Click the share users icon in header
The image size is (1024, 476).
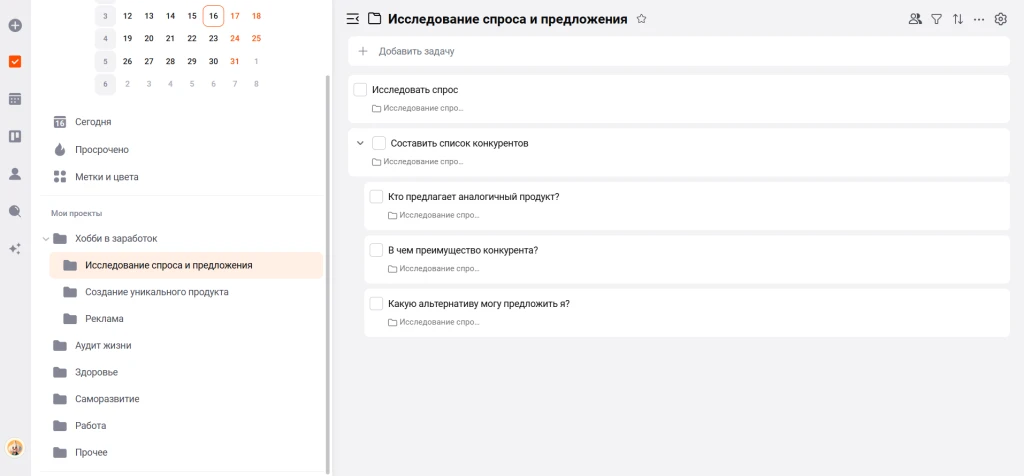coord(915,18)
